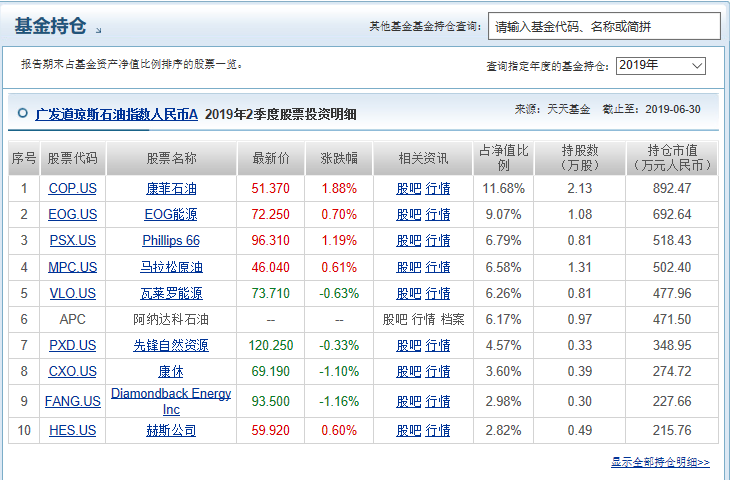This screenshot has width=732, height=480.
Task: Click the 11.68% net value ratio cell
Action: [x=503, y=189]
